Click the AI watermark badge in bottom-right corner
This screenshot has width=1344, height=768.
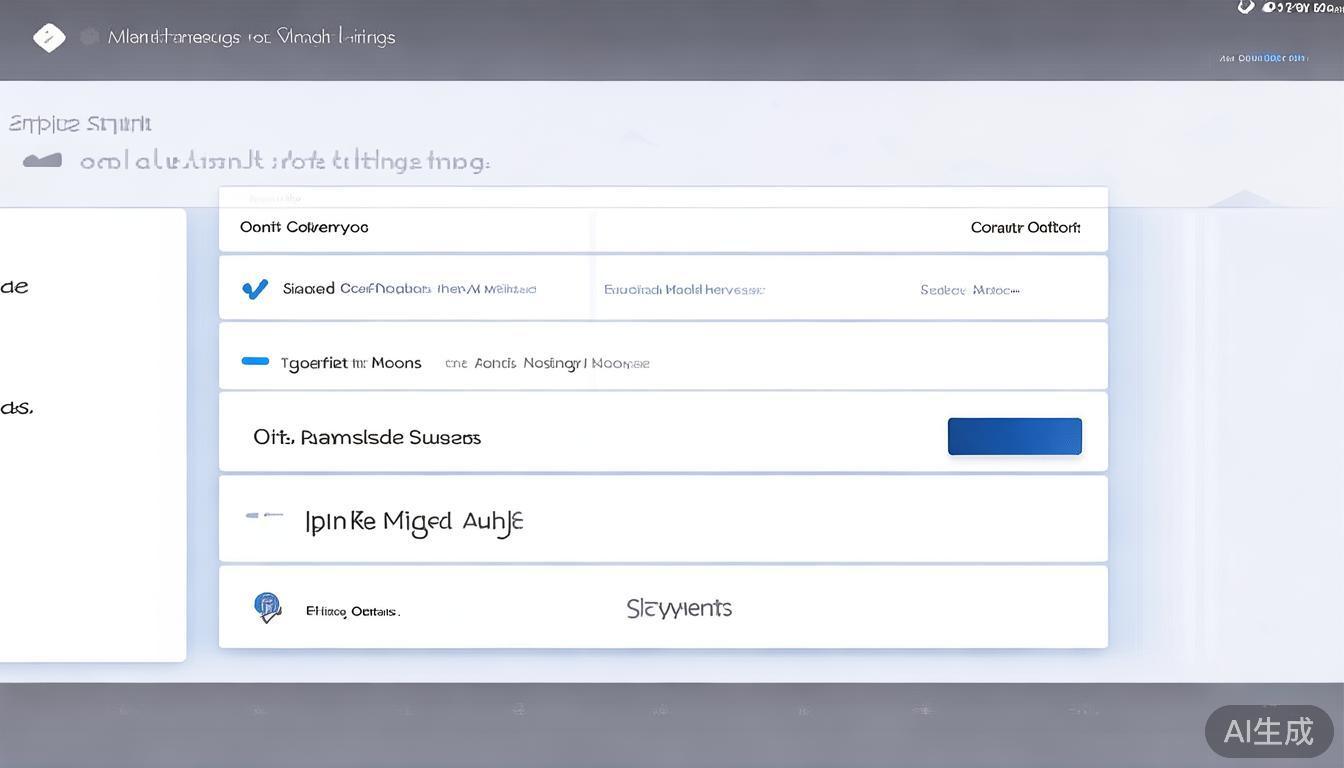click(1268, 731)
